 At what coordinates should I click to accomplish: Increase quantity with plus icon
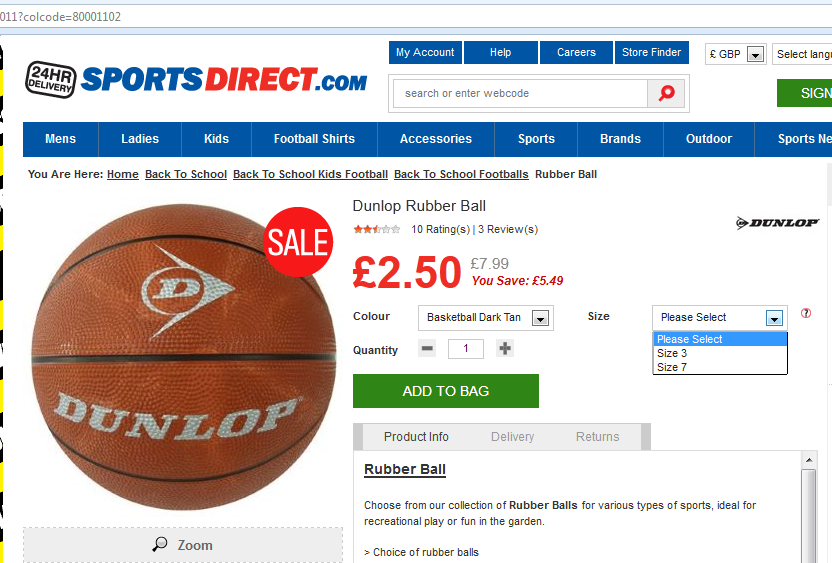505,348
